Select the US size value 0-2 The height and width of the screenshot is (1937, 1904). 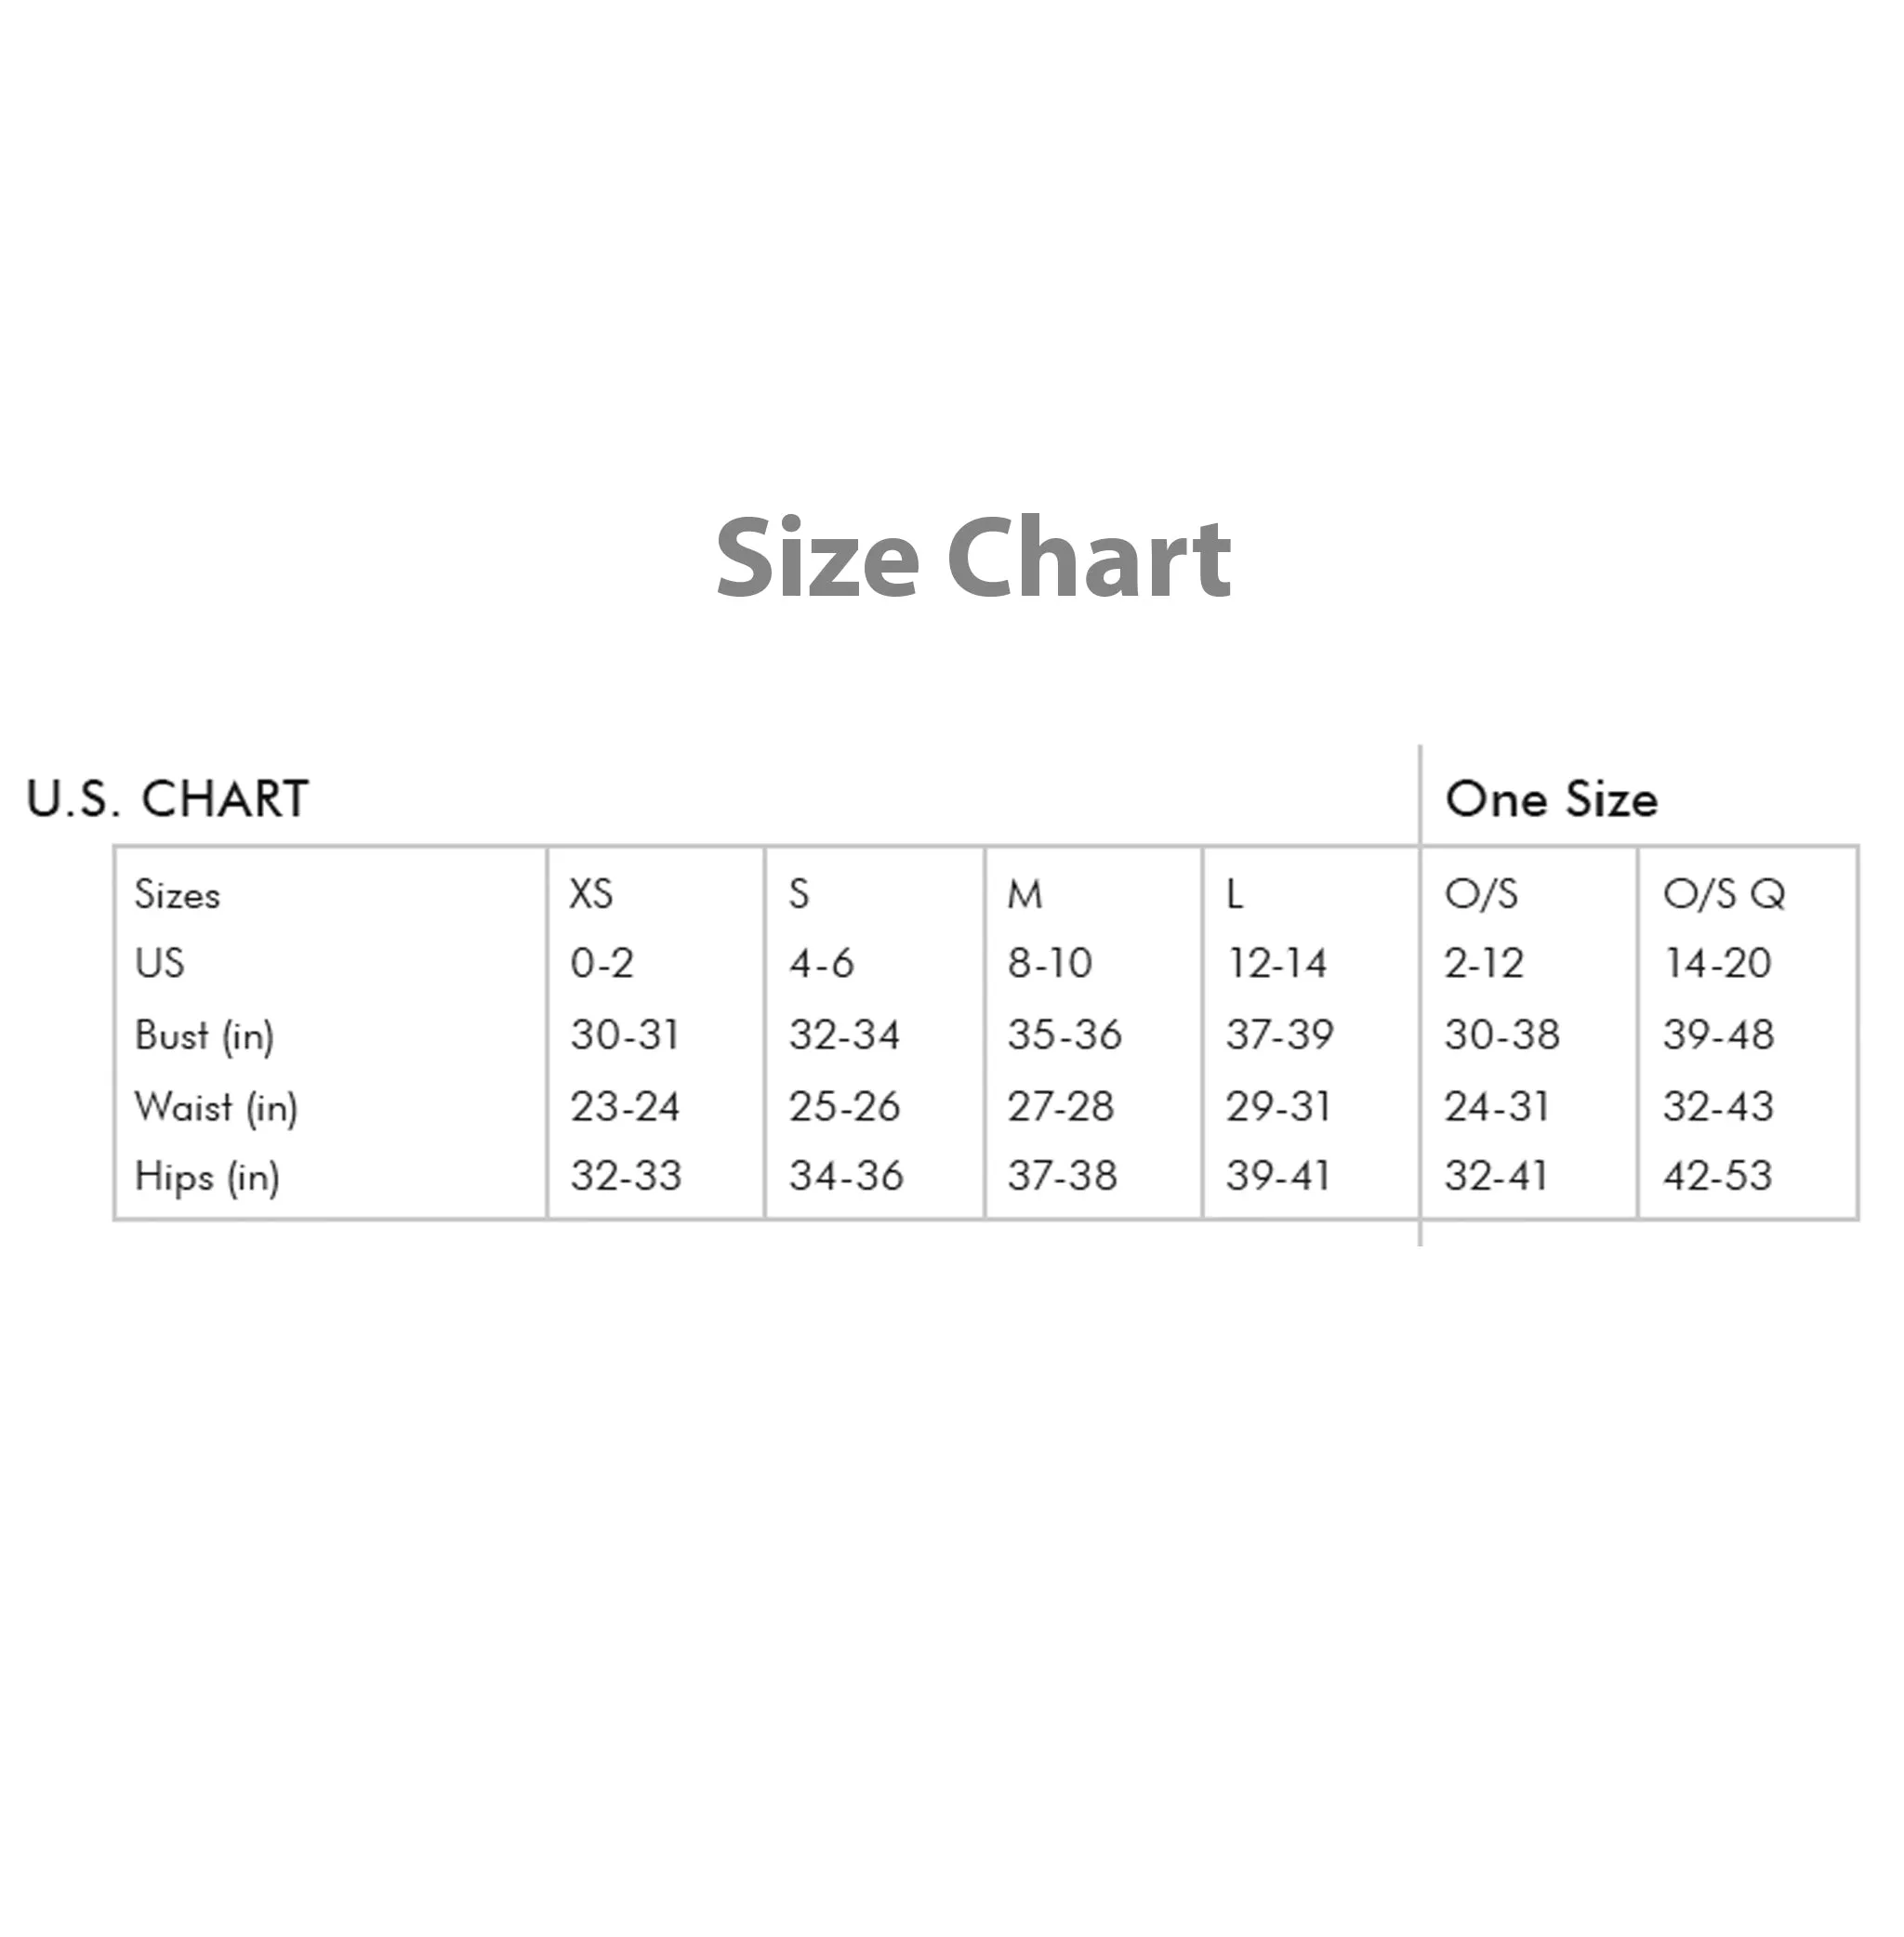click(602, 963)
